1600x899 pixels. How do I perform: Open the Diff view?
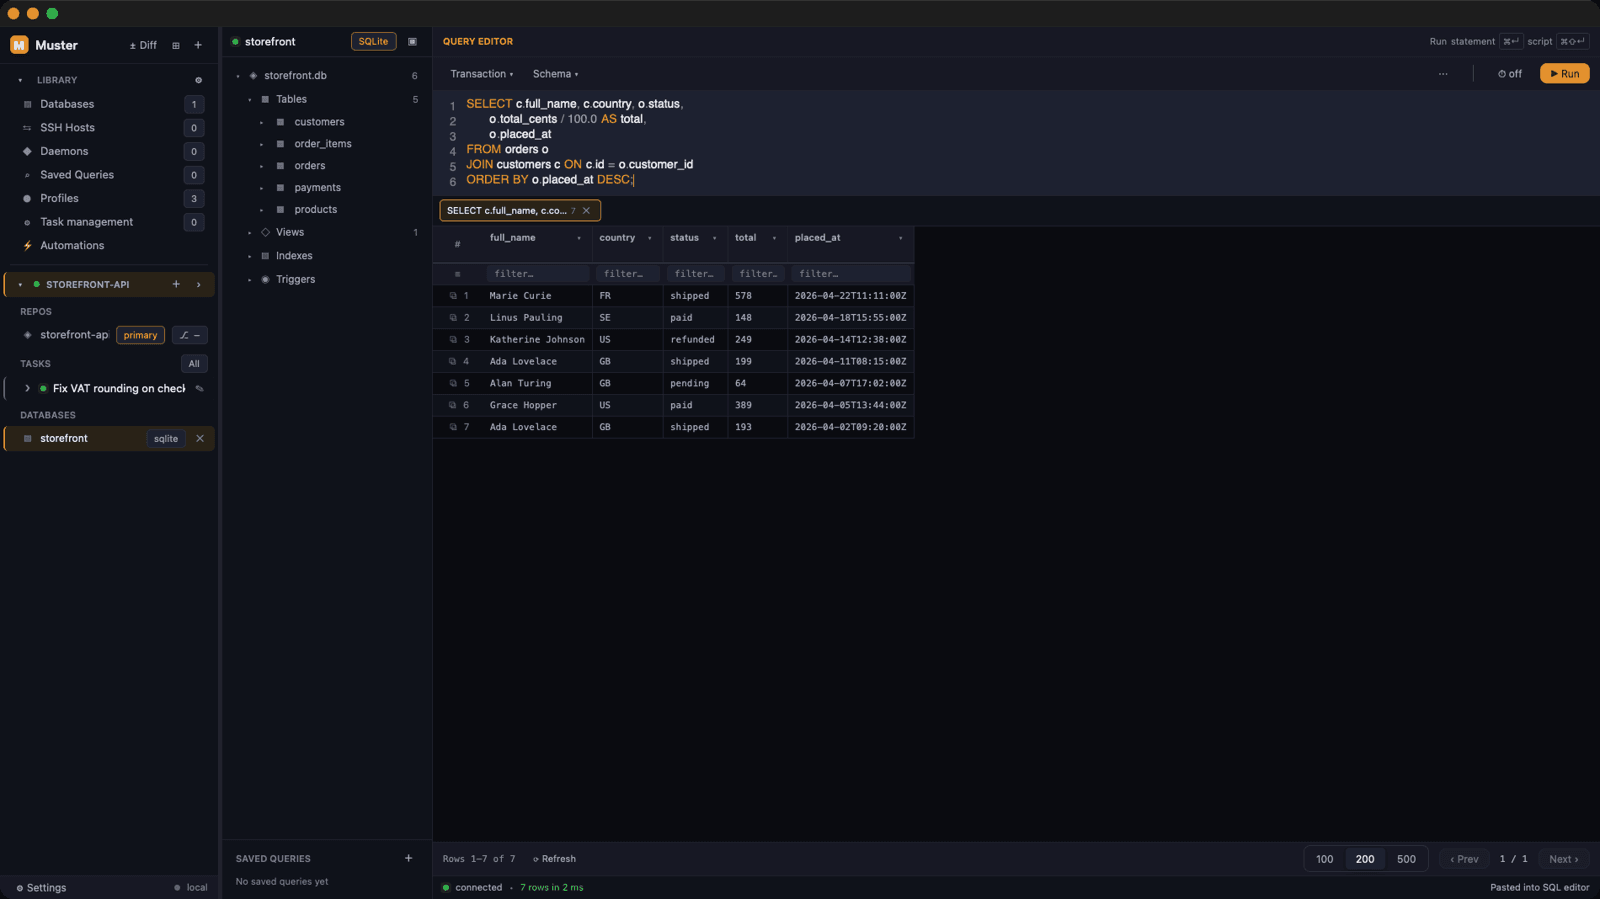[x=143, y=45]
